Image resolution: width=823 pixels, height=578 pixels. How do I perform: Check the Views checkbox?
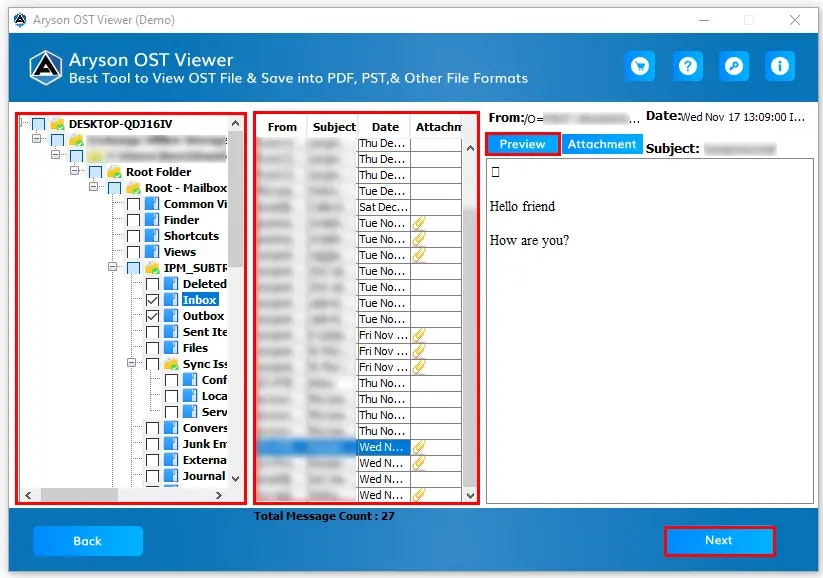click(133, 252)
